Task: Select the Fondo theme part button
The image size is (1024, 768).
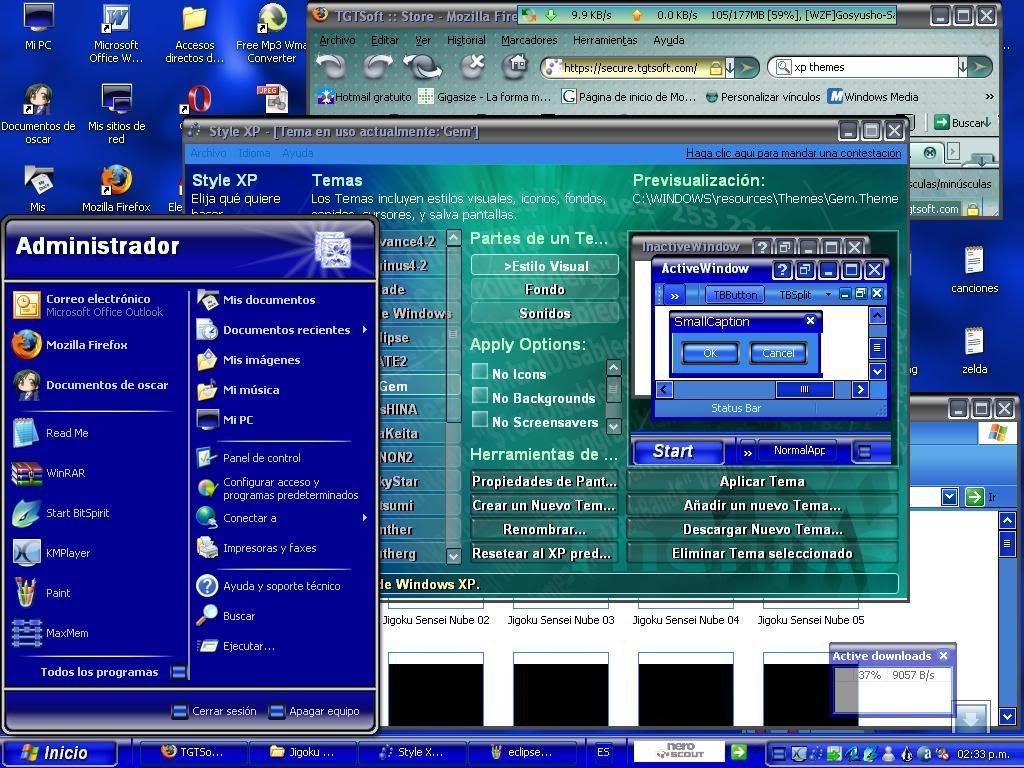Action: pyautogui.click(x=545, y=289)
